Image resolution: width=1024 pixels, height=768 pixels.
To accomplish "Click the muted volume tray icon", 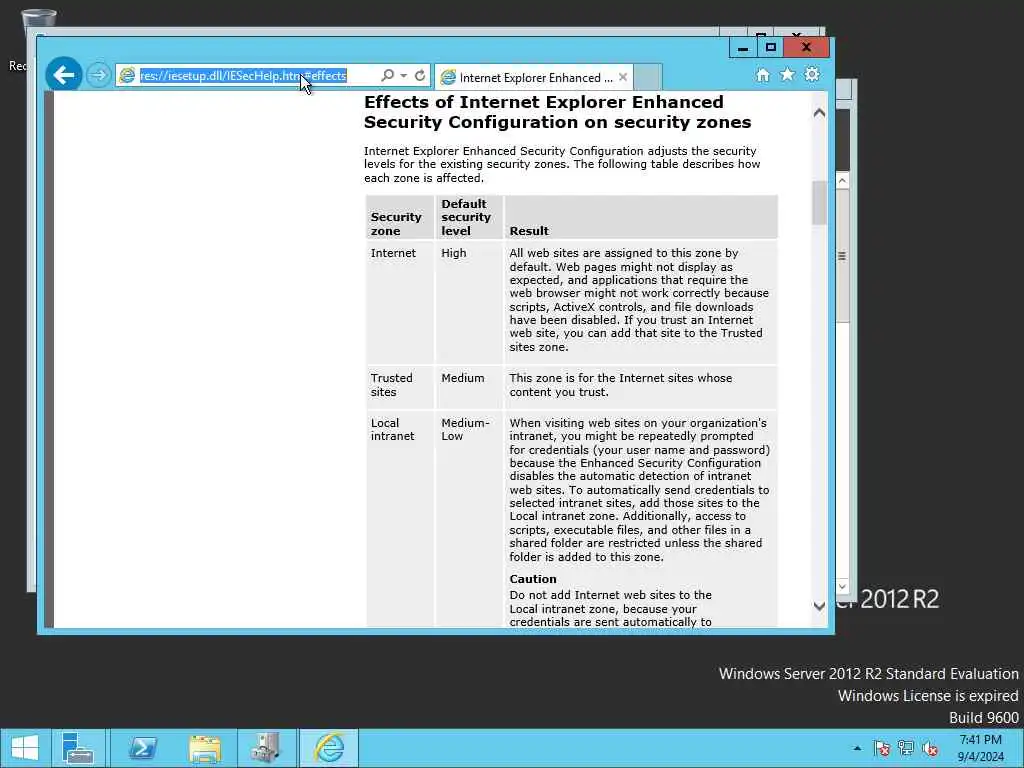I will [x=930, y=748].
